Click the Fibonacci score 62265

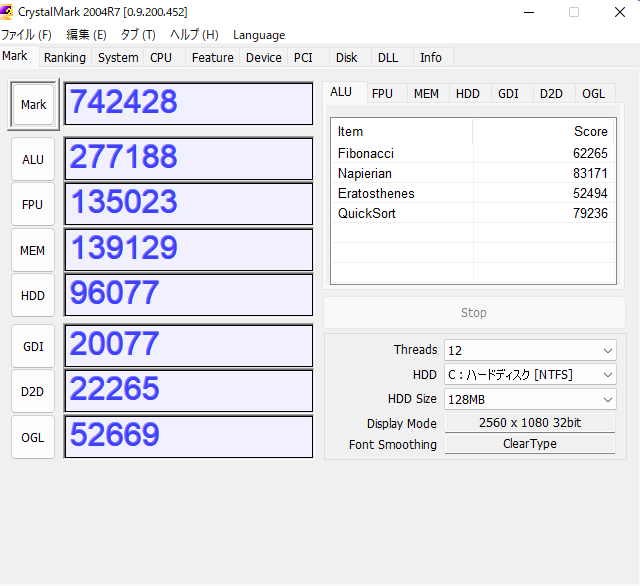(x=590, y=153)
